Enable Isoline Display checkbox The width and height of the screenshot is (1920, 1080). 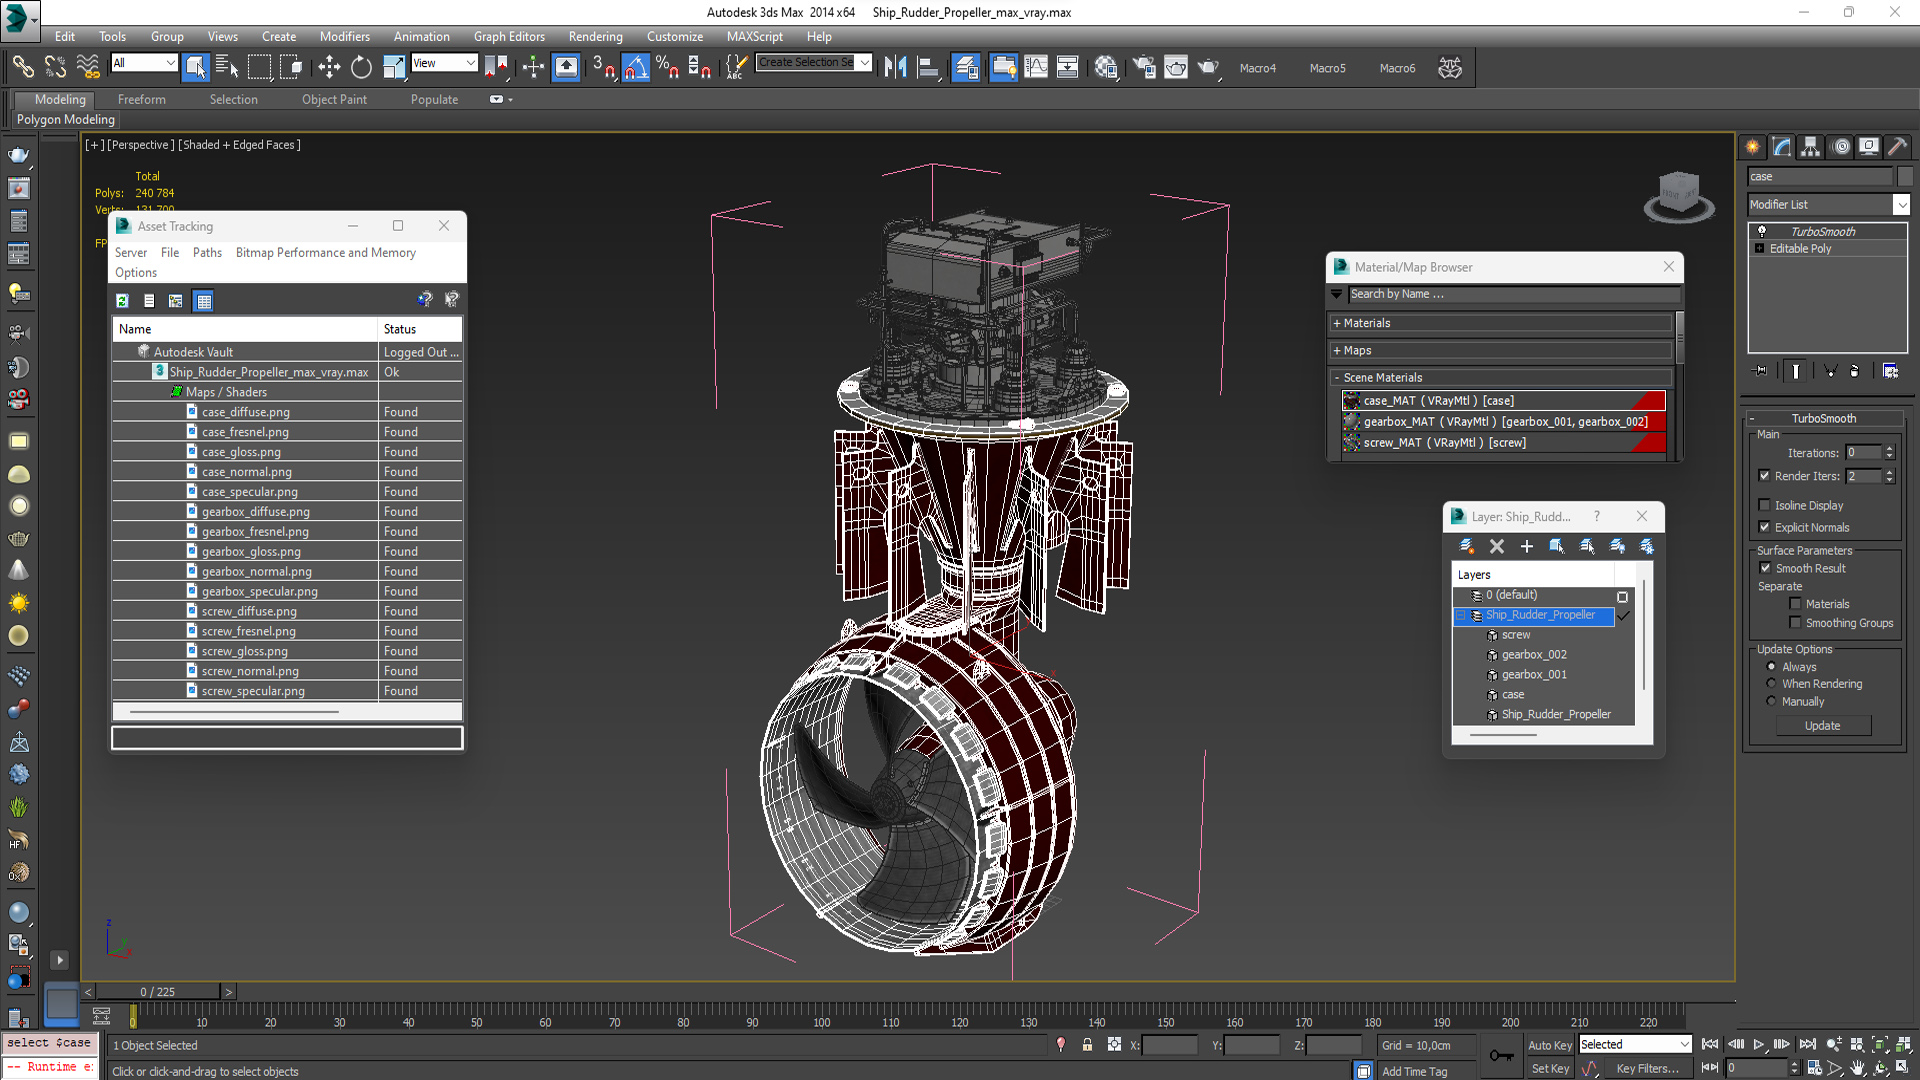1764,505
